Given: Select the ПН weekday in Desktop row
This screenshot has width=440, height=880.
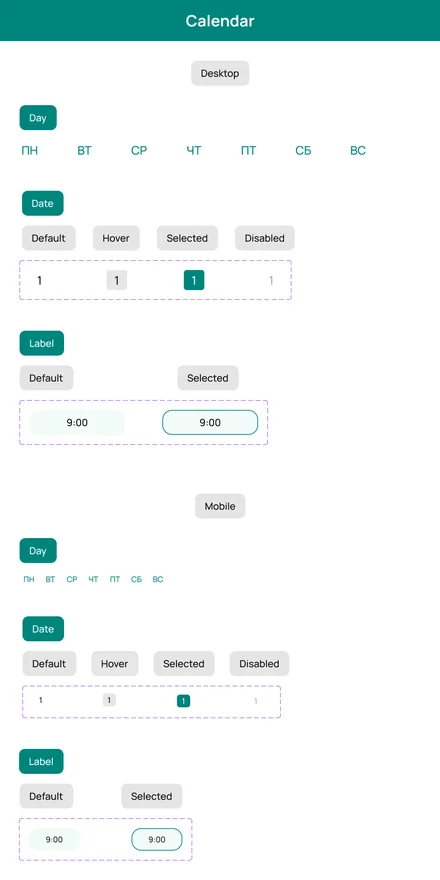Looking at the screenshot, I should (30, 150).
